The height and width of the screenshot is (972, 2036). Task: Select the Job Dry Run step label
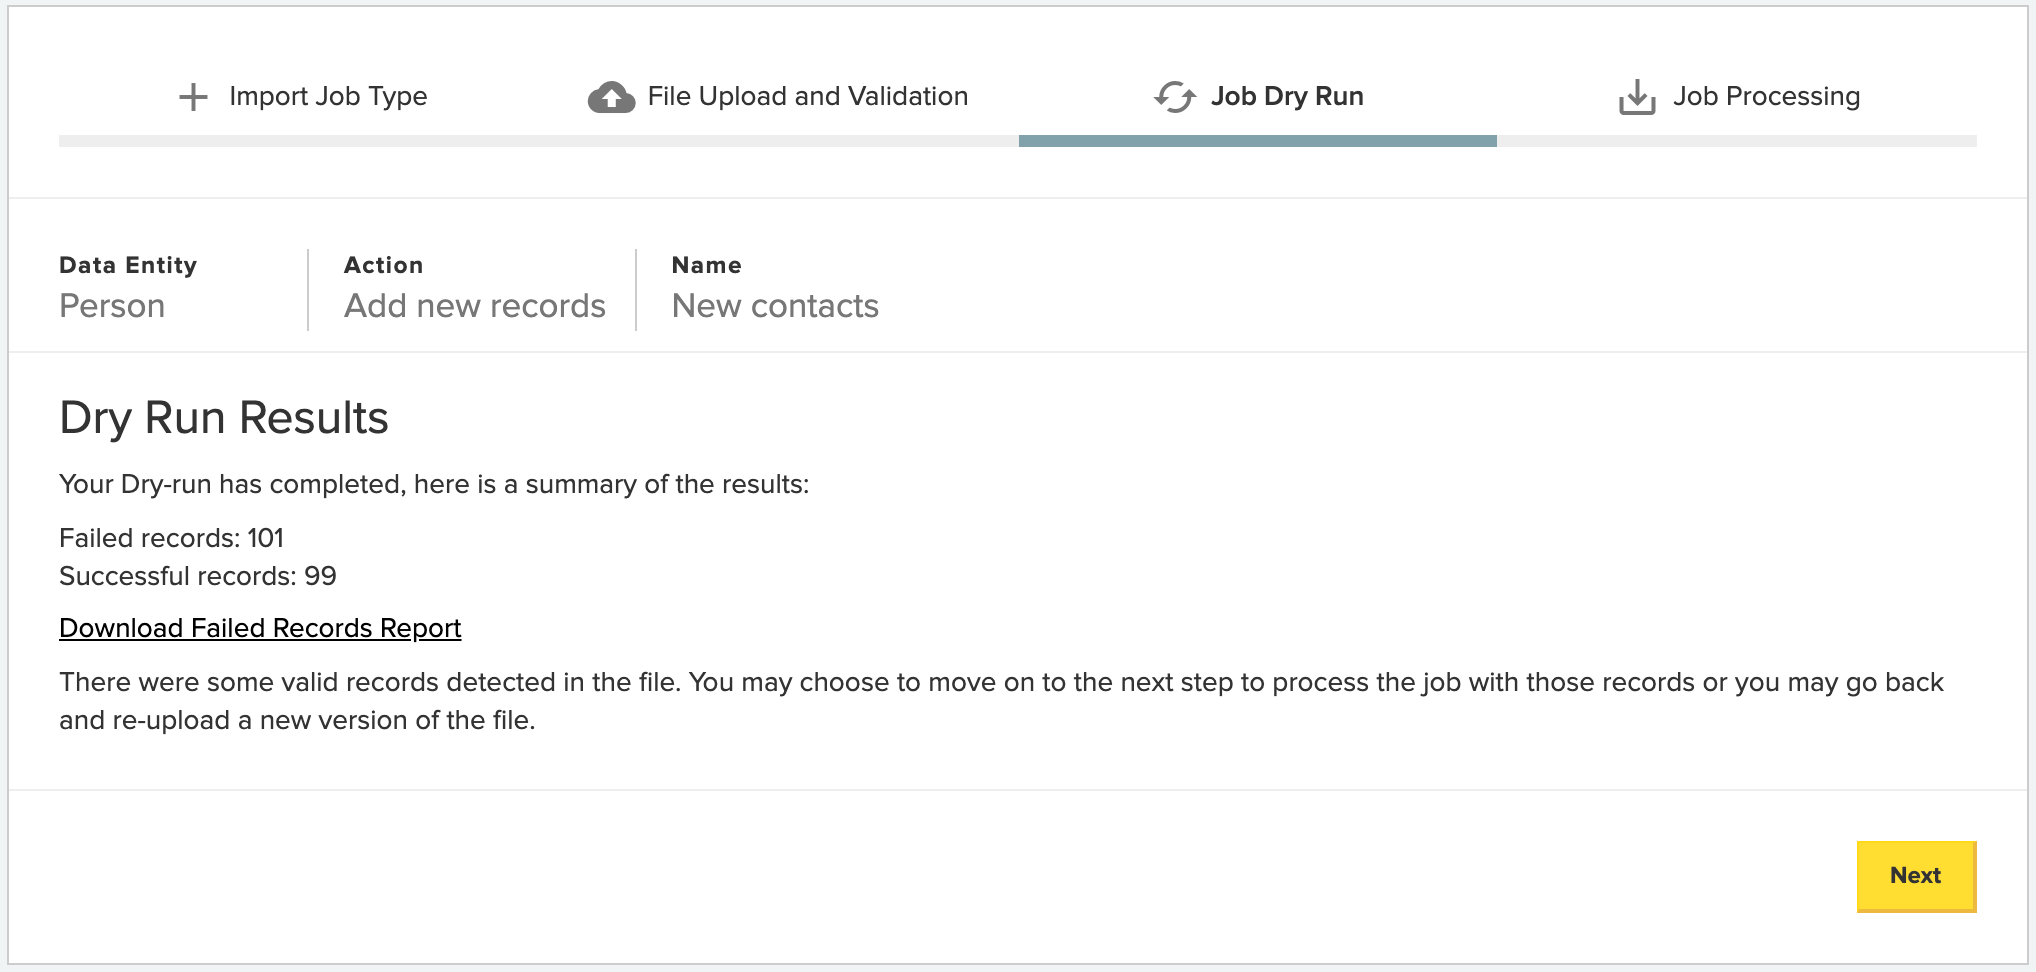pyautogui.click(x=1287, y=96)
